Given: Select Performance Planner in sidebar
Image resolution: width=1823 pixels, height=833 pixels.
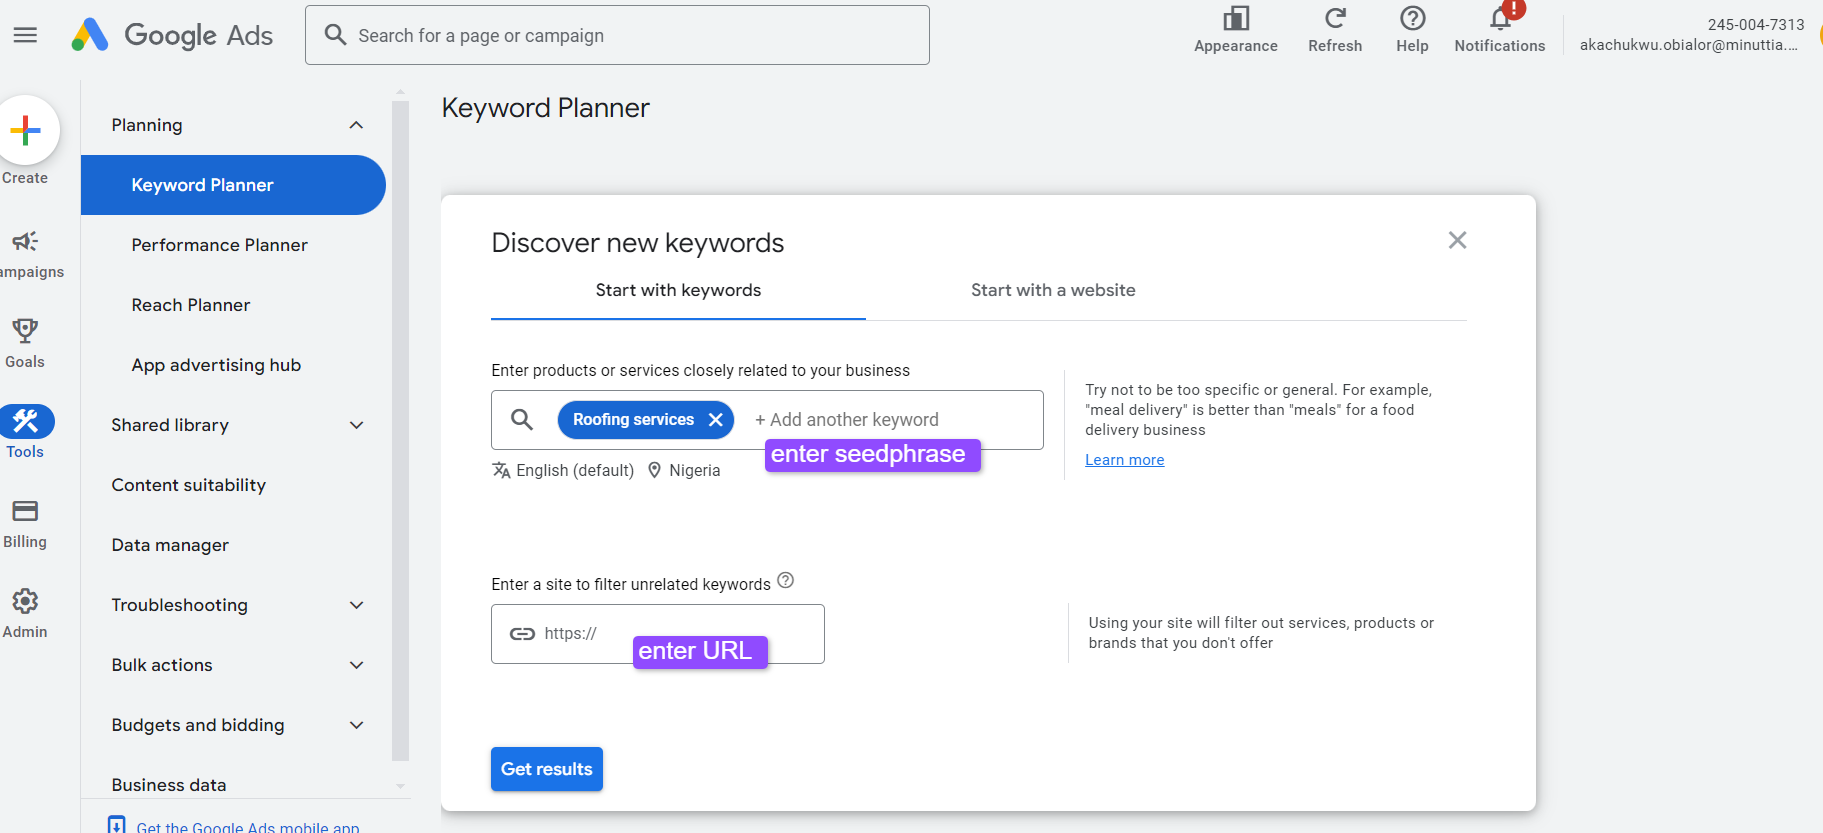Looking at the screenshot, I should pos(219,245).
